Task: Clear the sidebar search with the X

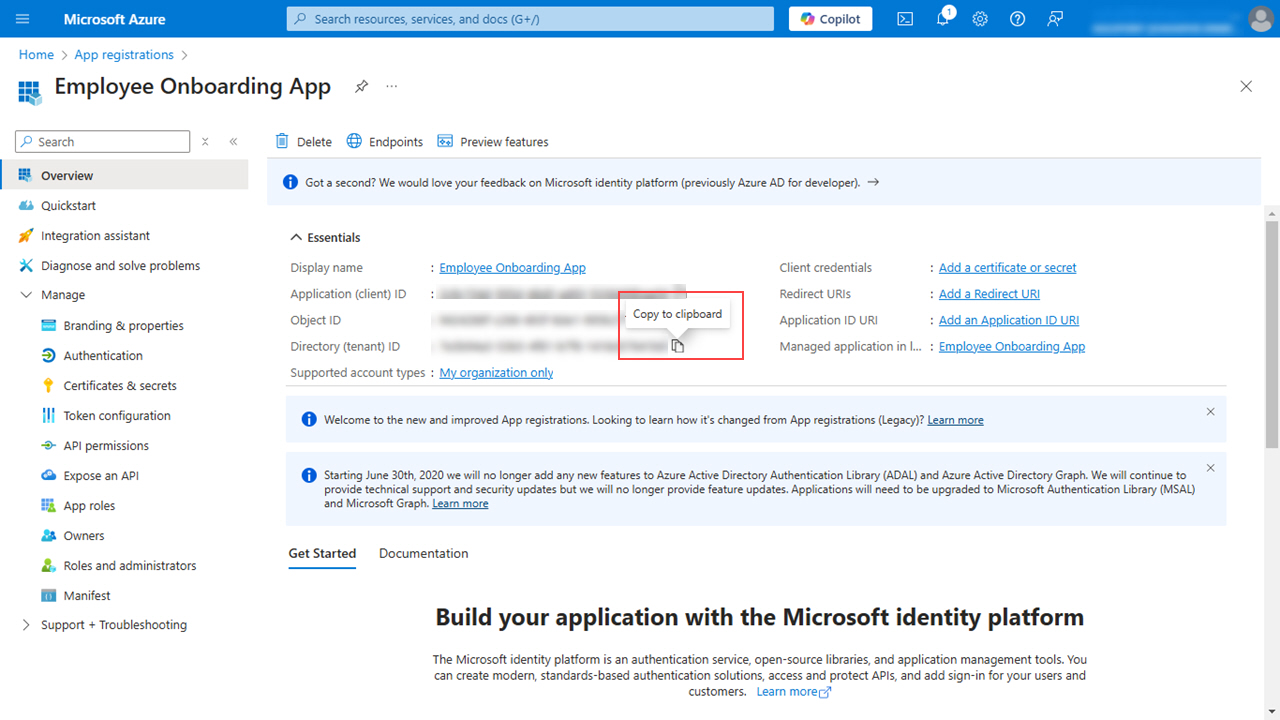Action: tap(205, 142)
